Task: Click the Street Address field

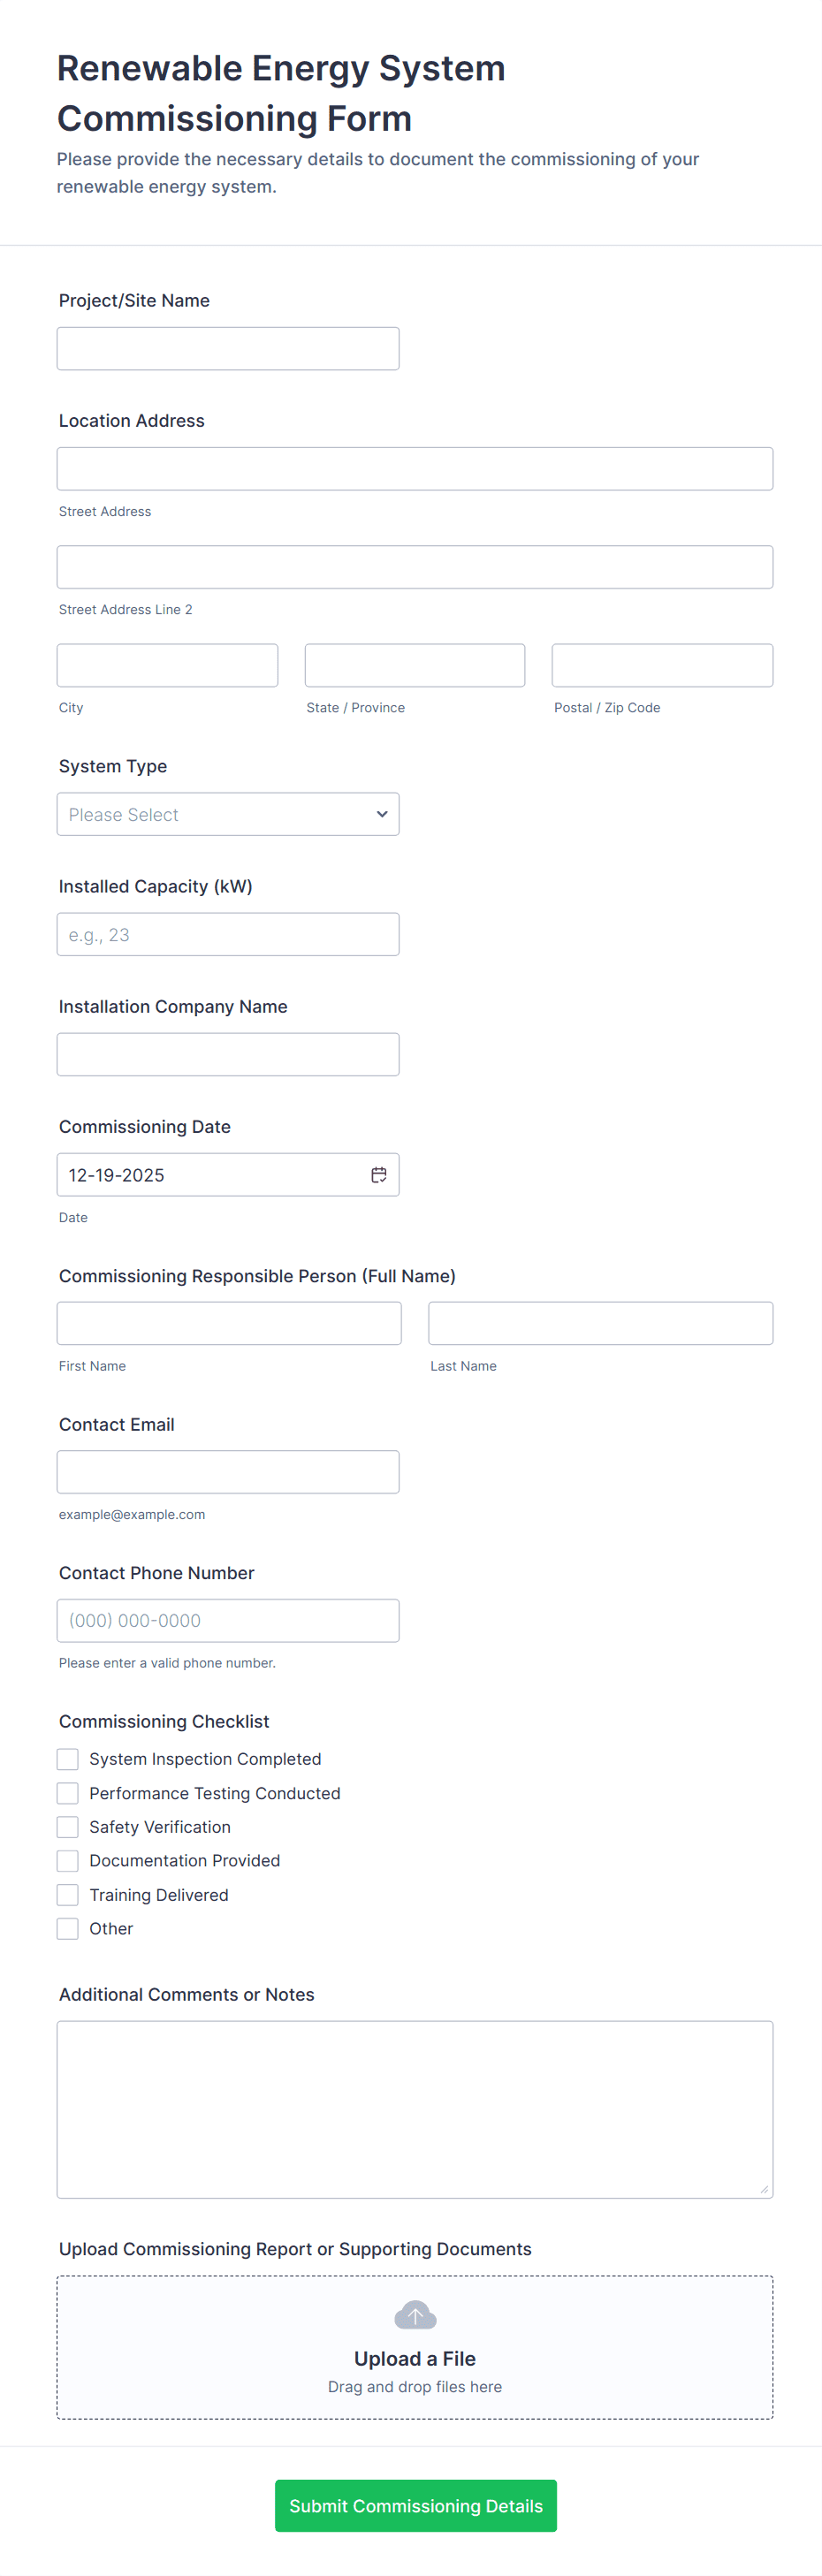Action: tap(414, 468)
